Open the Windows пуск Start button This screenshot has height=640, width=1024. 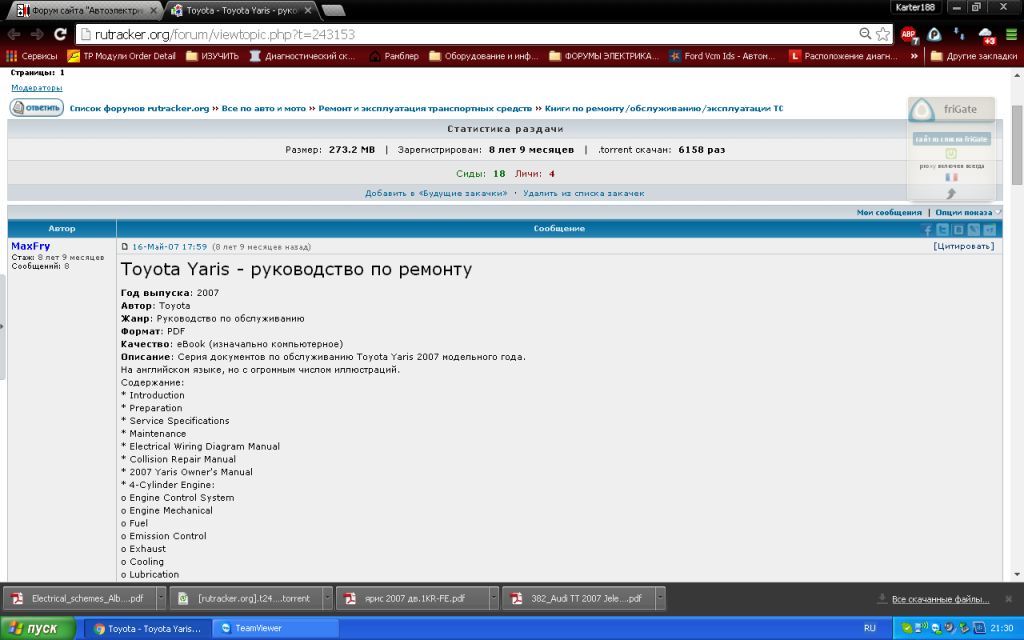click(x=38, y=628)
